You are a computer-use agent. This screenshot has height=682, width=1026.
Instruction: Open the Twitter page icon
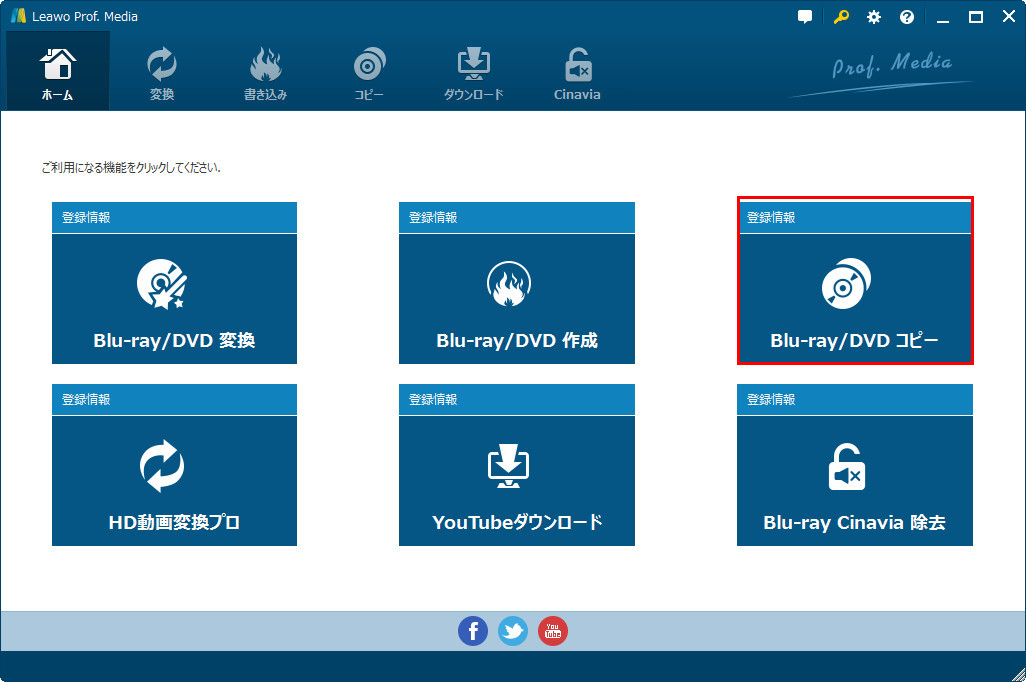tap(513, 631)
